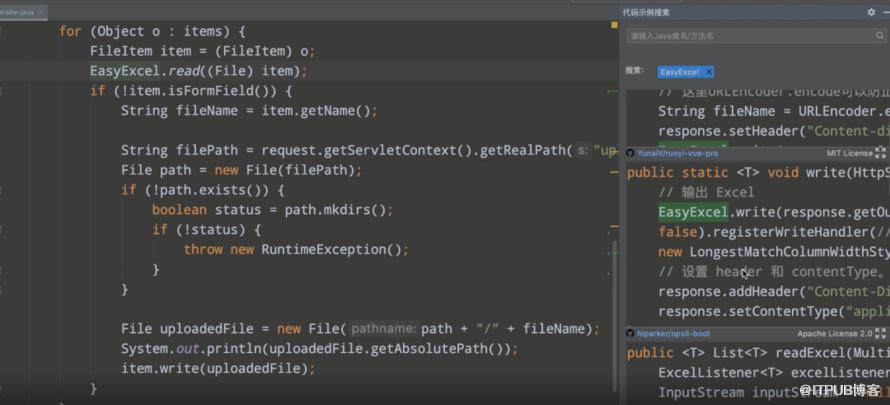Open the code search panel settings gear

(871, 12)
